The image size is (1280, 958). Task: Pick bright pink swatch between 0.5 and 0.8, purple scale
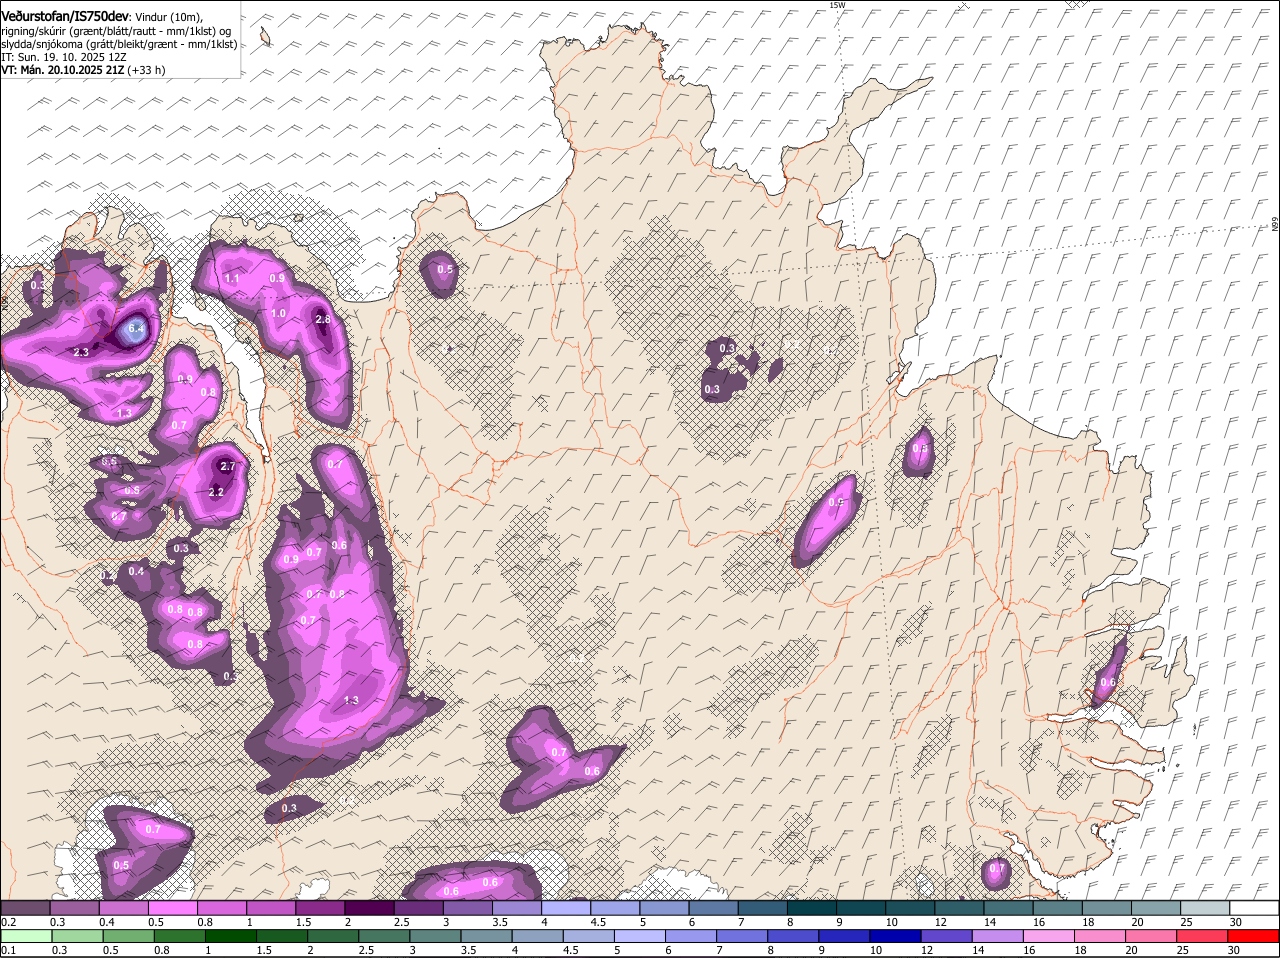click(x=172, y=908)
